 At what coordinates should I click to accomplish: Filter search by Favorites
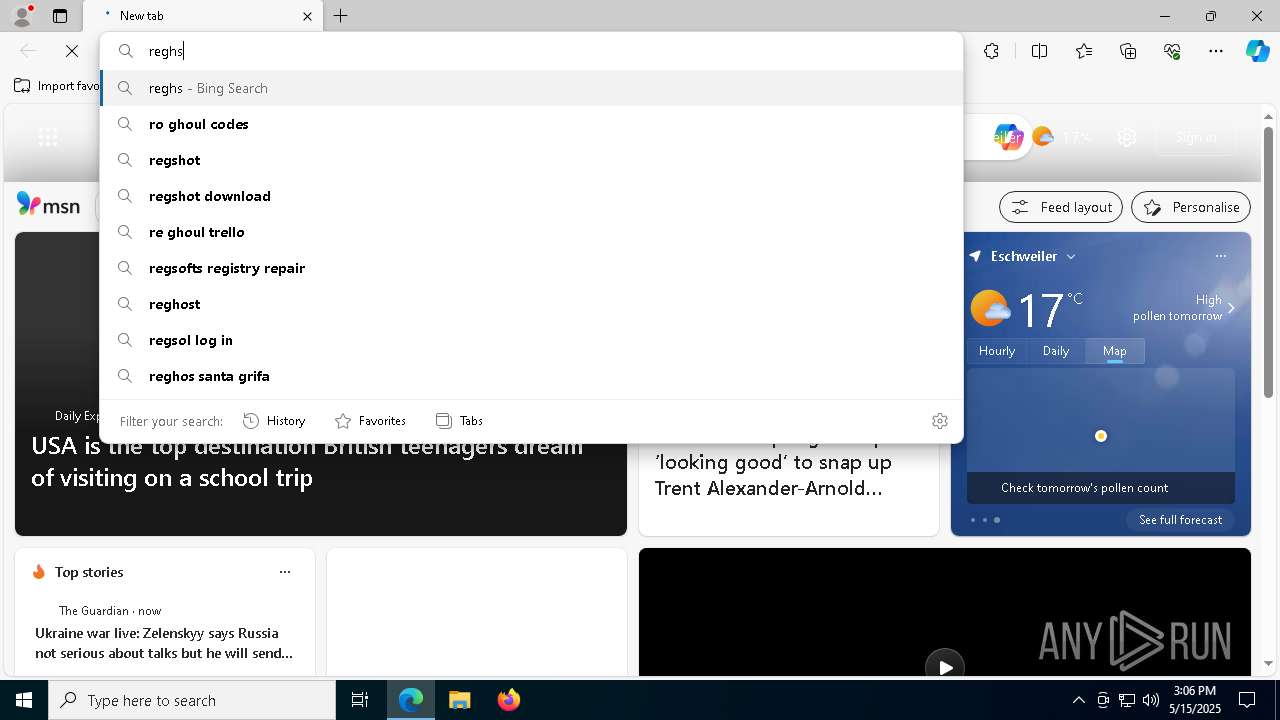click(x=370, y=421)
